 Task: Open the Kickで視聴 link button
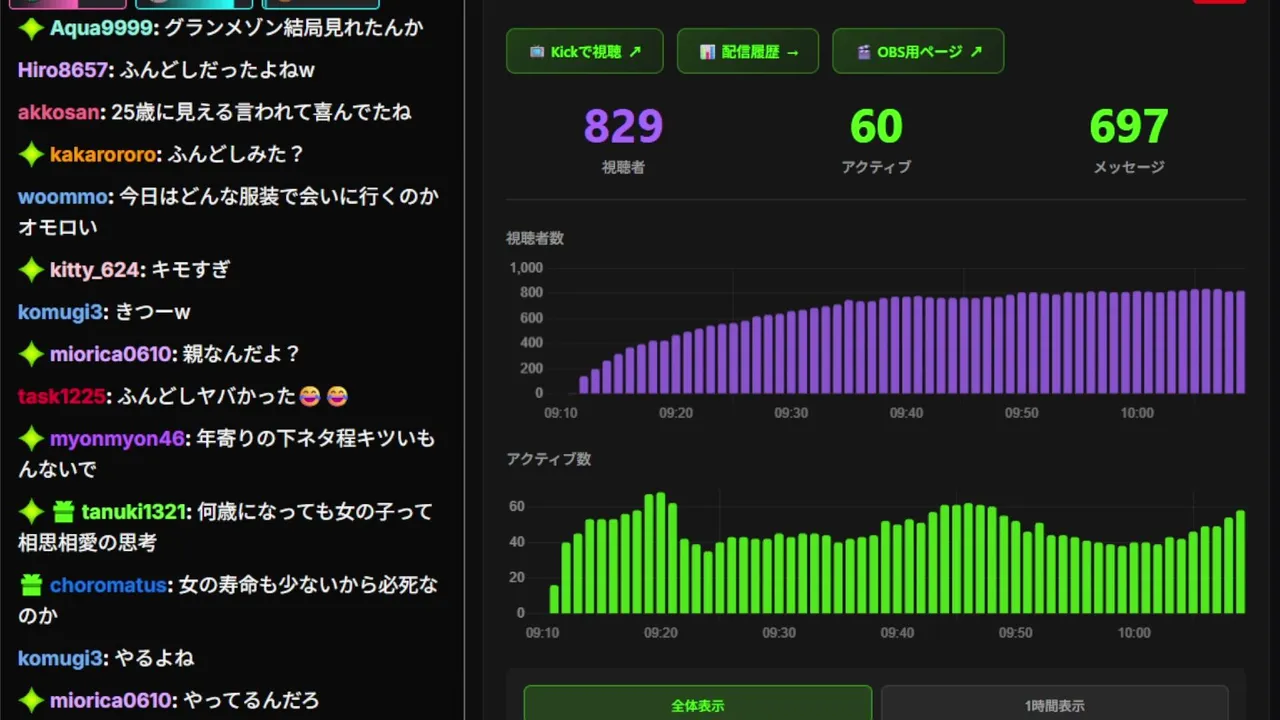point(584,51)
